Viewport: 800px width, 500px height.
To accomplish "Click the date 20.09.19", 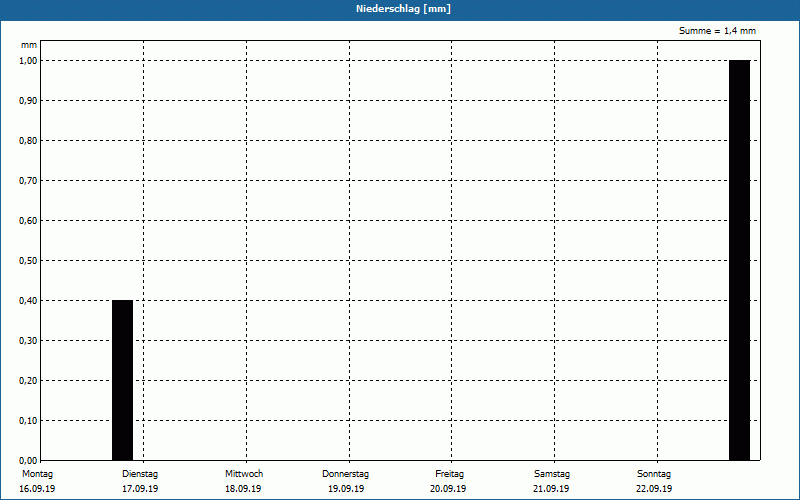I will 448,489.
